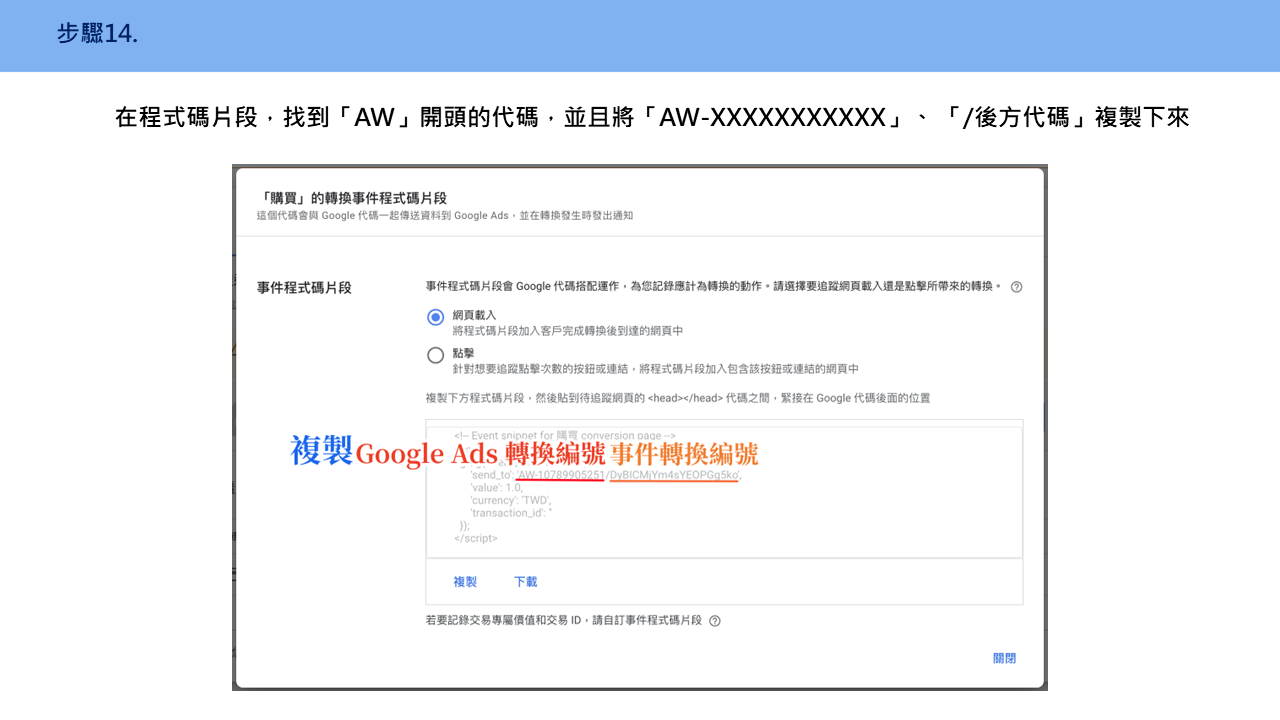Click the 'currency': 'TWD' code line

click(511, 500)
